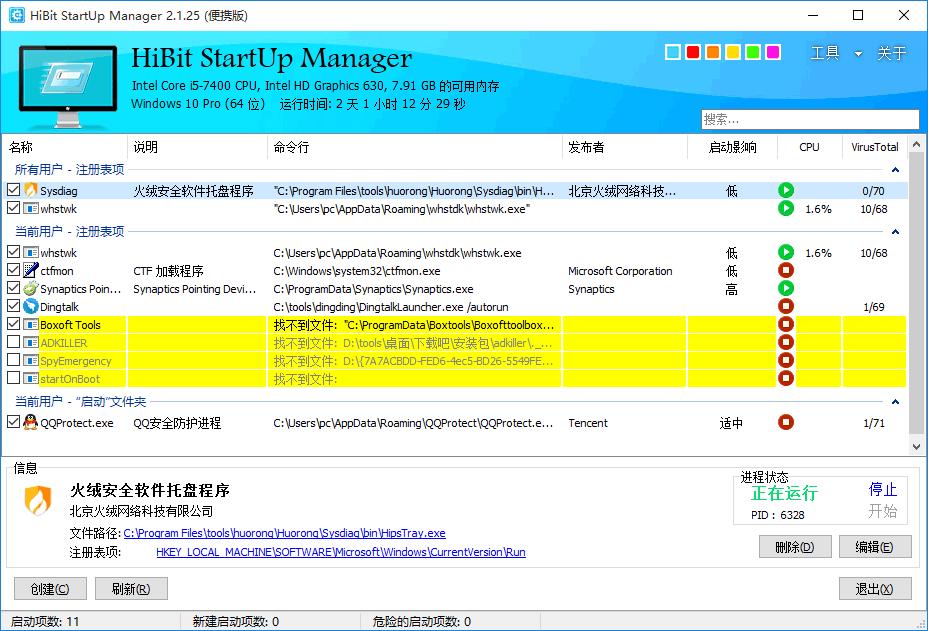Select the orange theme swatch

(x=713, y=52)
